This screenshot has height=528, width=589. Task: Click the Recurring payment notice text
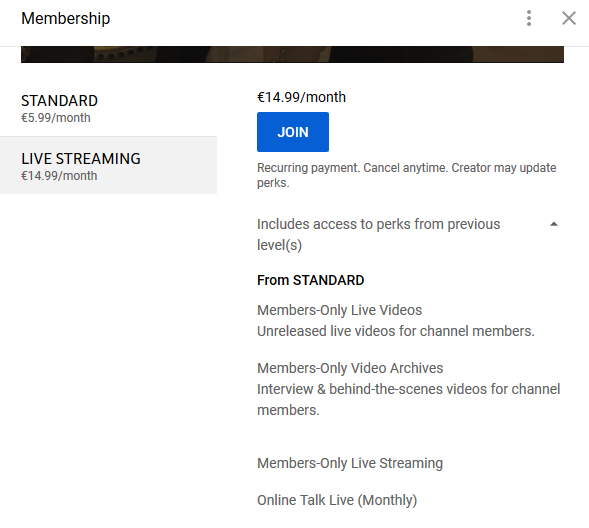click(406, 175)
